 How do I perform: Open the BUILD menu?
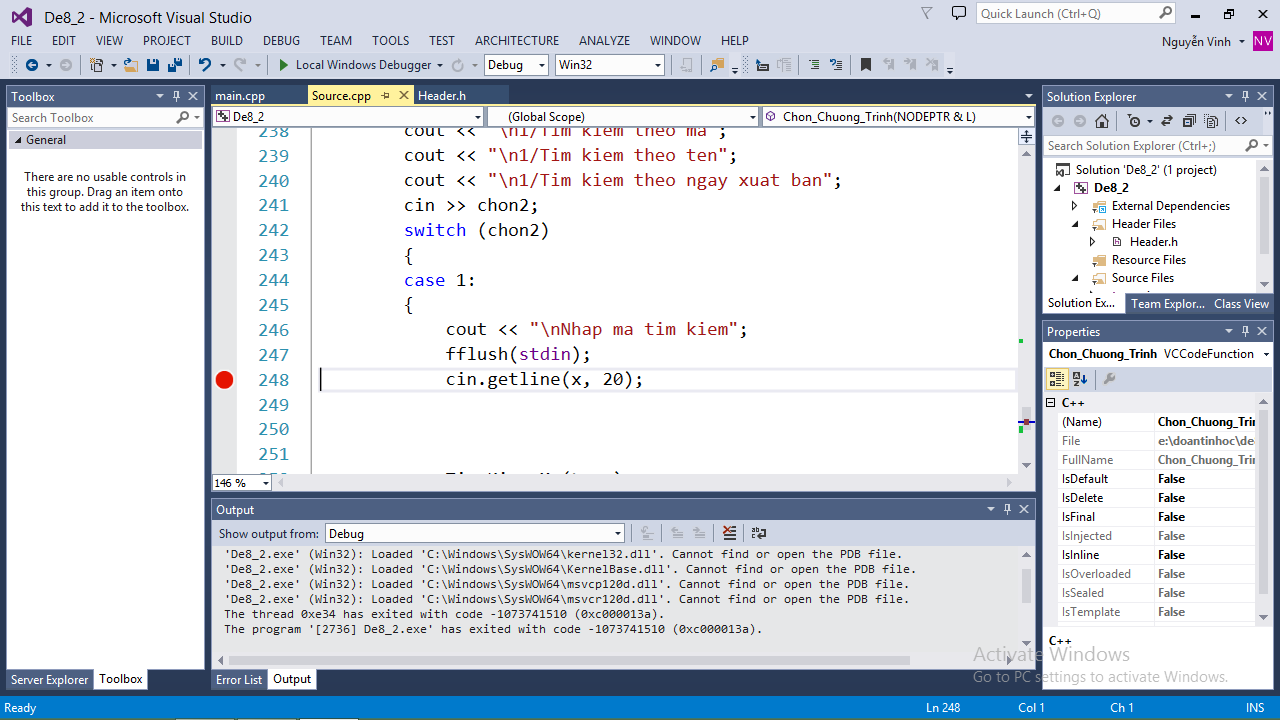pyautogui.click(x=226, y=41)
